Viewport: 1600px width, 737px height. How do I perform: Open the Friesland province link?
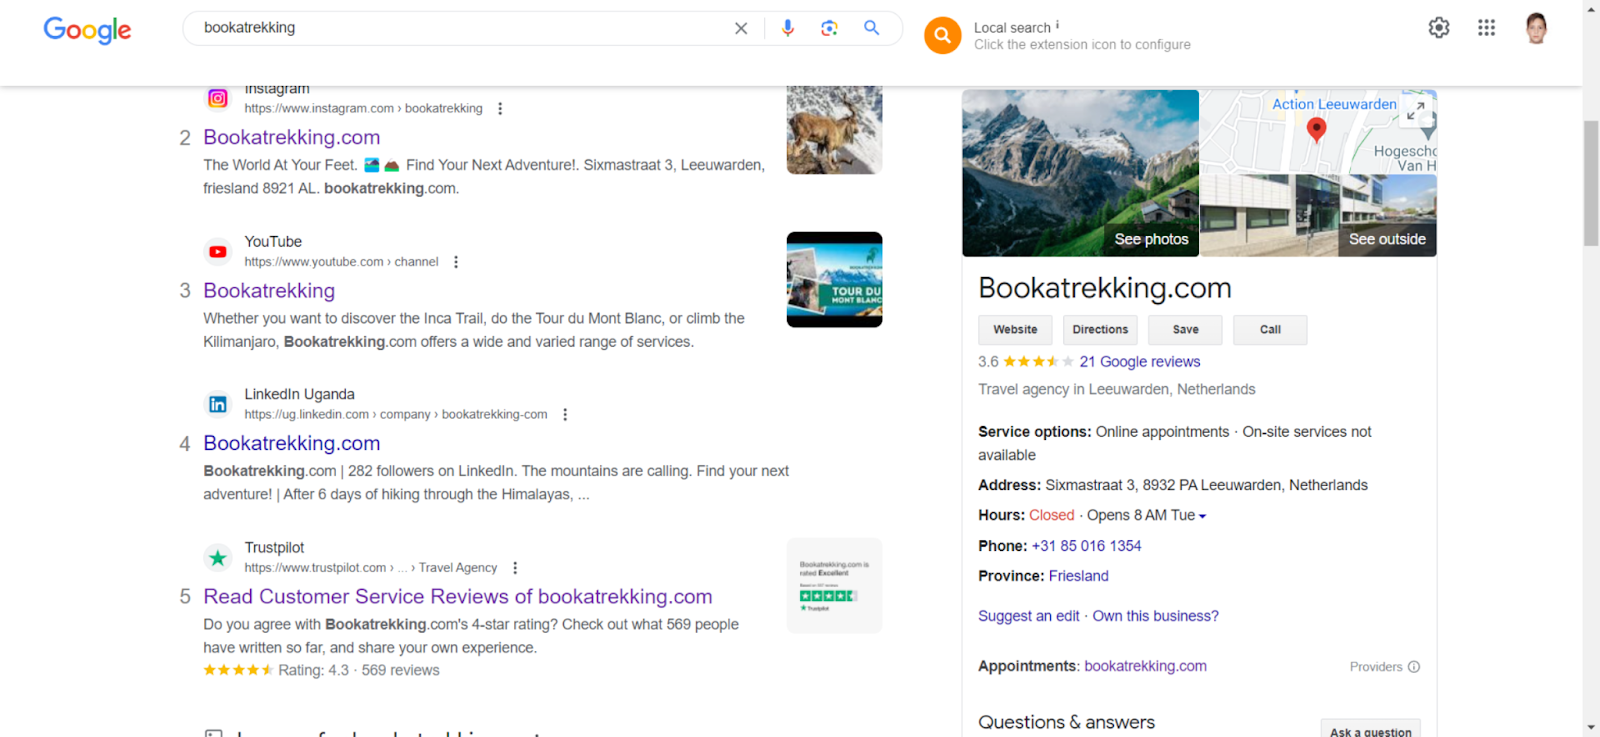pos(1078,576)
